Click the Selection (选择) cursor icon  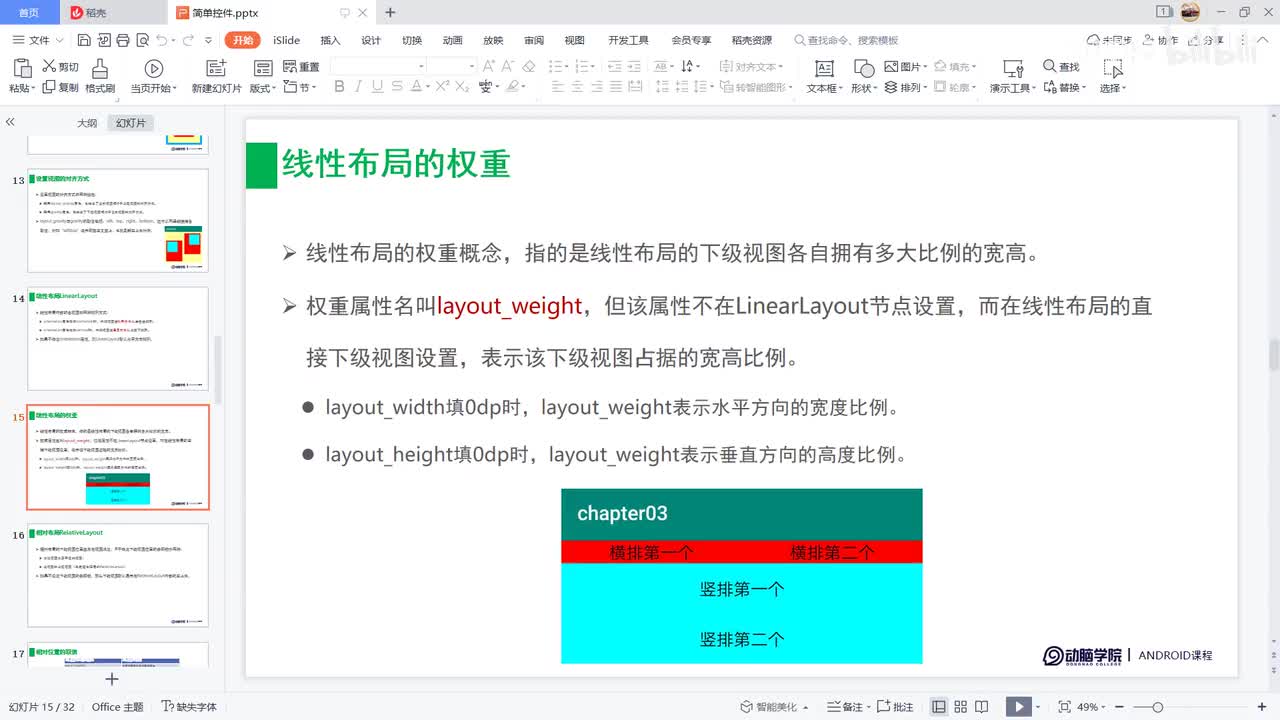(x=1113, y=68)
